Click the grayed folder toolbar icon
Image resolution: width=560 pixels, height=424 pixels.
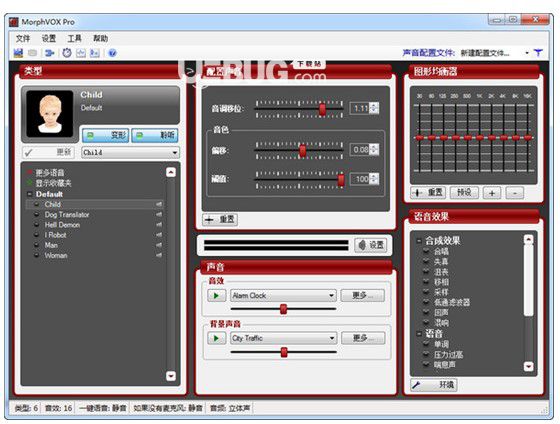[x=32, y=53]
